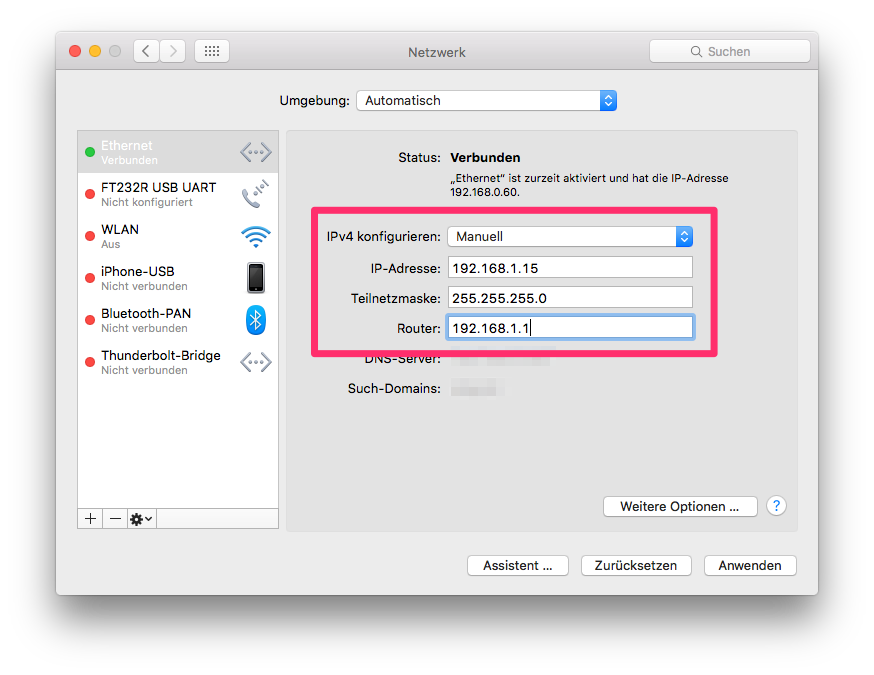Click the green status dot beside Ethernet

tap(90, 152)
